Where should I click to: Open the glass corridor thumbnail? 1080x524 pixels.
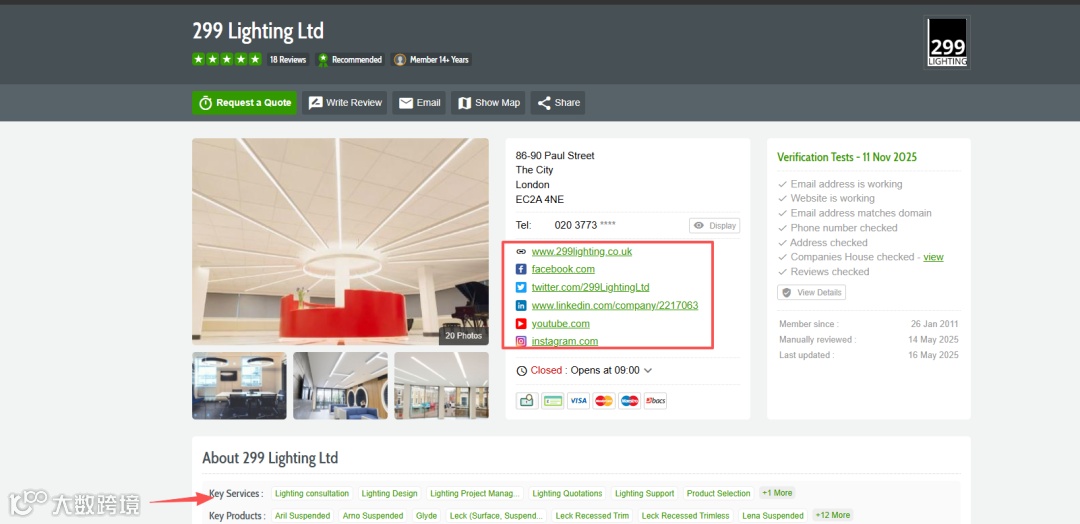click(442, 386)
